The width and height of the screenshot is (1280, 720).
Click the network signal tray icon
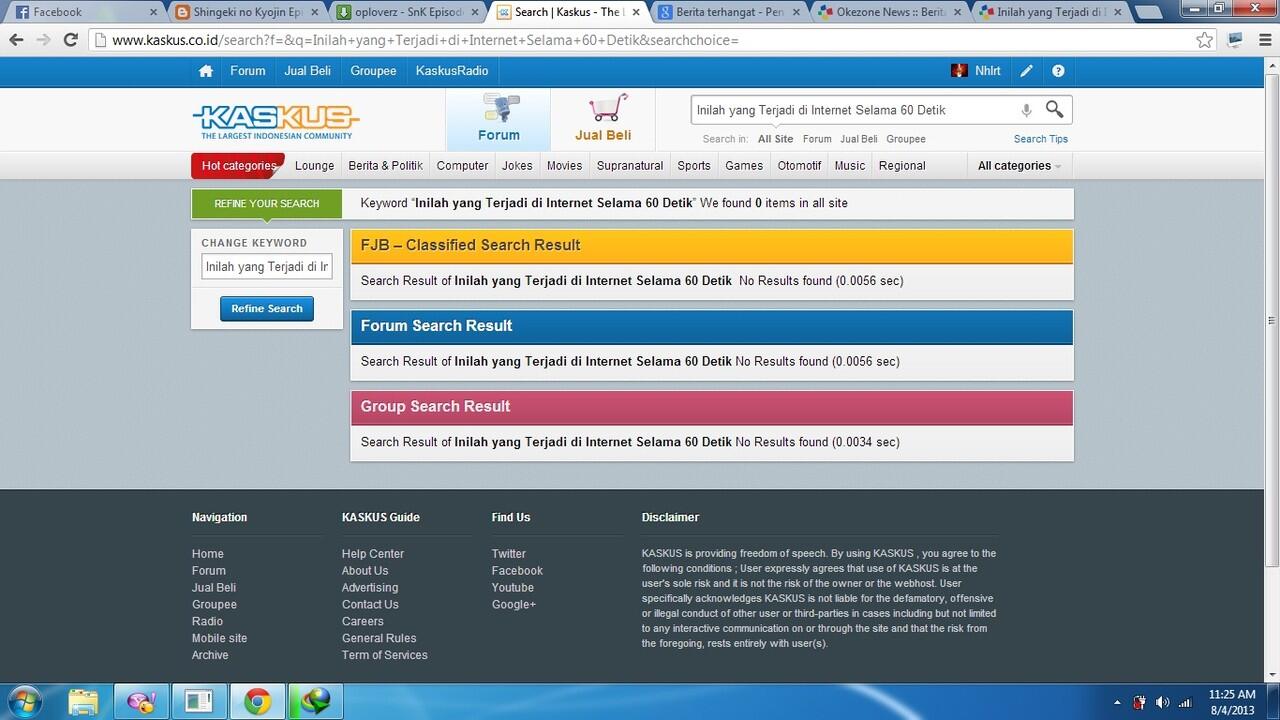click(1185, 702)
